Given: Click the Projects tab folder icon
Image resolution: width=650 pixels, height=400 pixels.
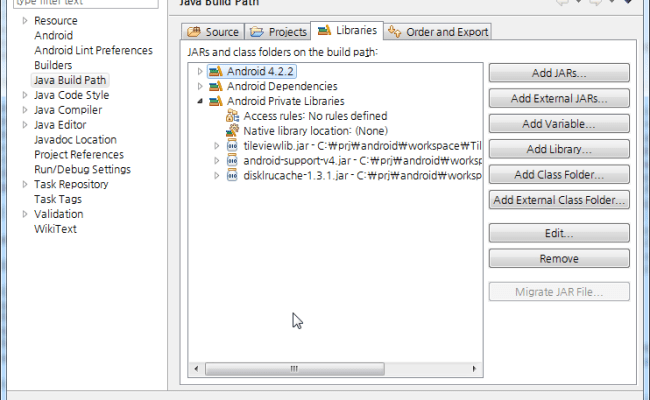Looking at the screenshot, I should 257,32.
